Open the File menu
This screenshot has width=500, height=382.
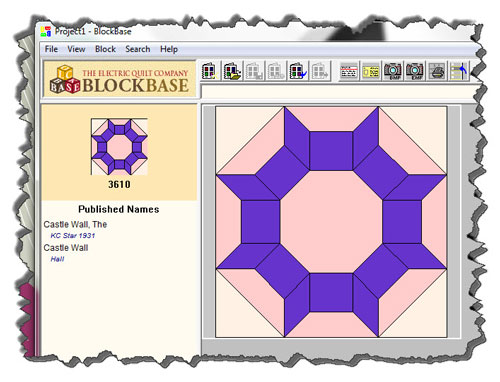pyautogui.click(x=51, y=49)
